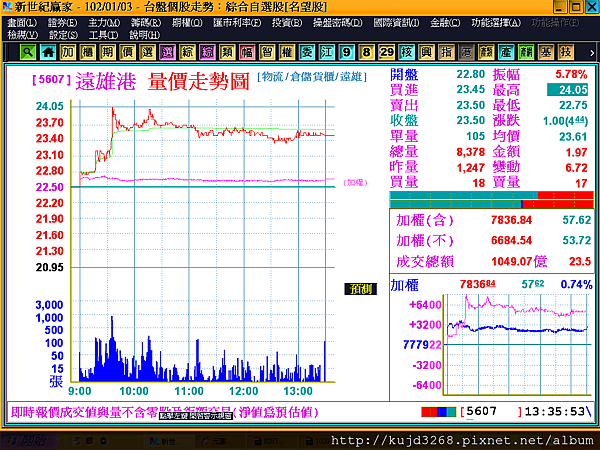Open the 證券(E) menu
The height and width of the screenshot is (450, 600).
(x=62, y=23)
